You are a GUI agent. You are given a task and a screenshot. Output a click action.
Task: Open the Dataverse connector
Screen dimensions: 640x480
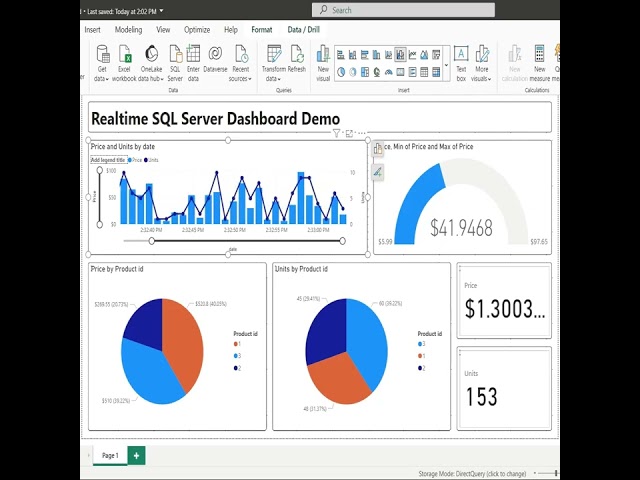pyautogui.click(x=215, y=59)
